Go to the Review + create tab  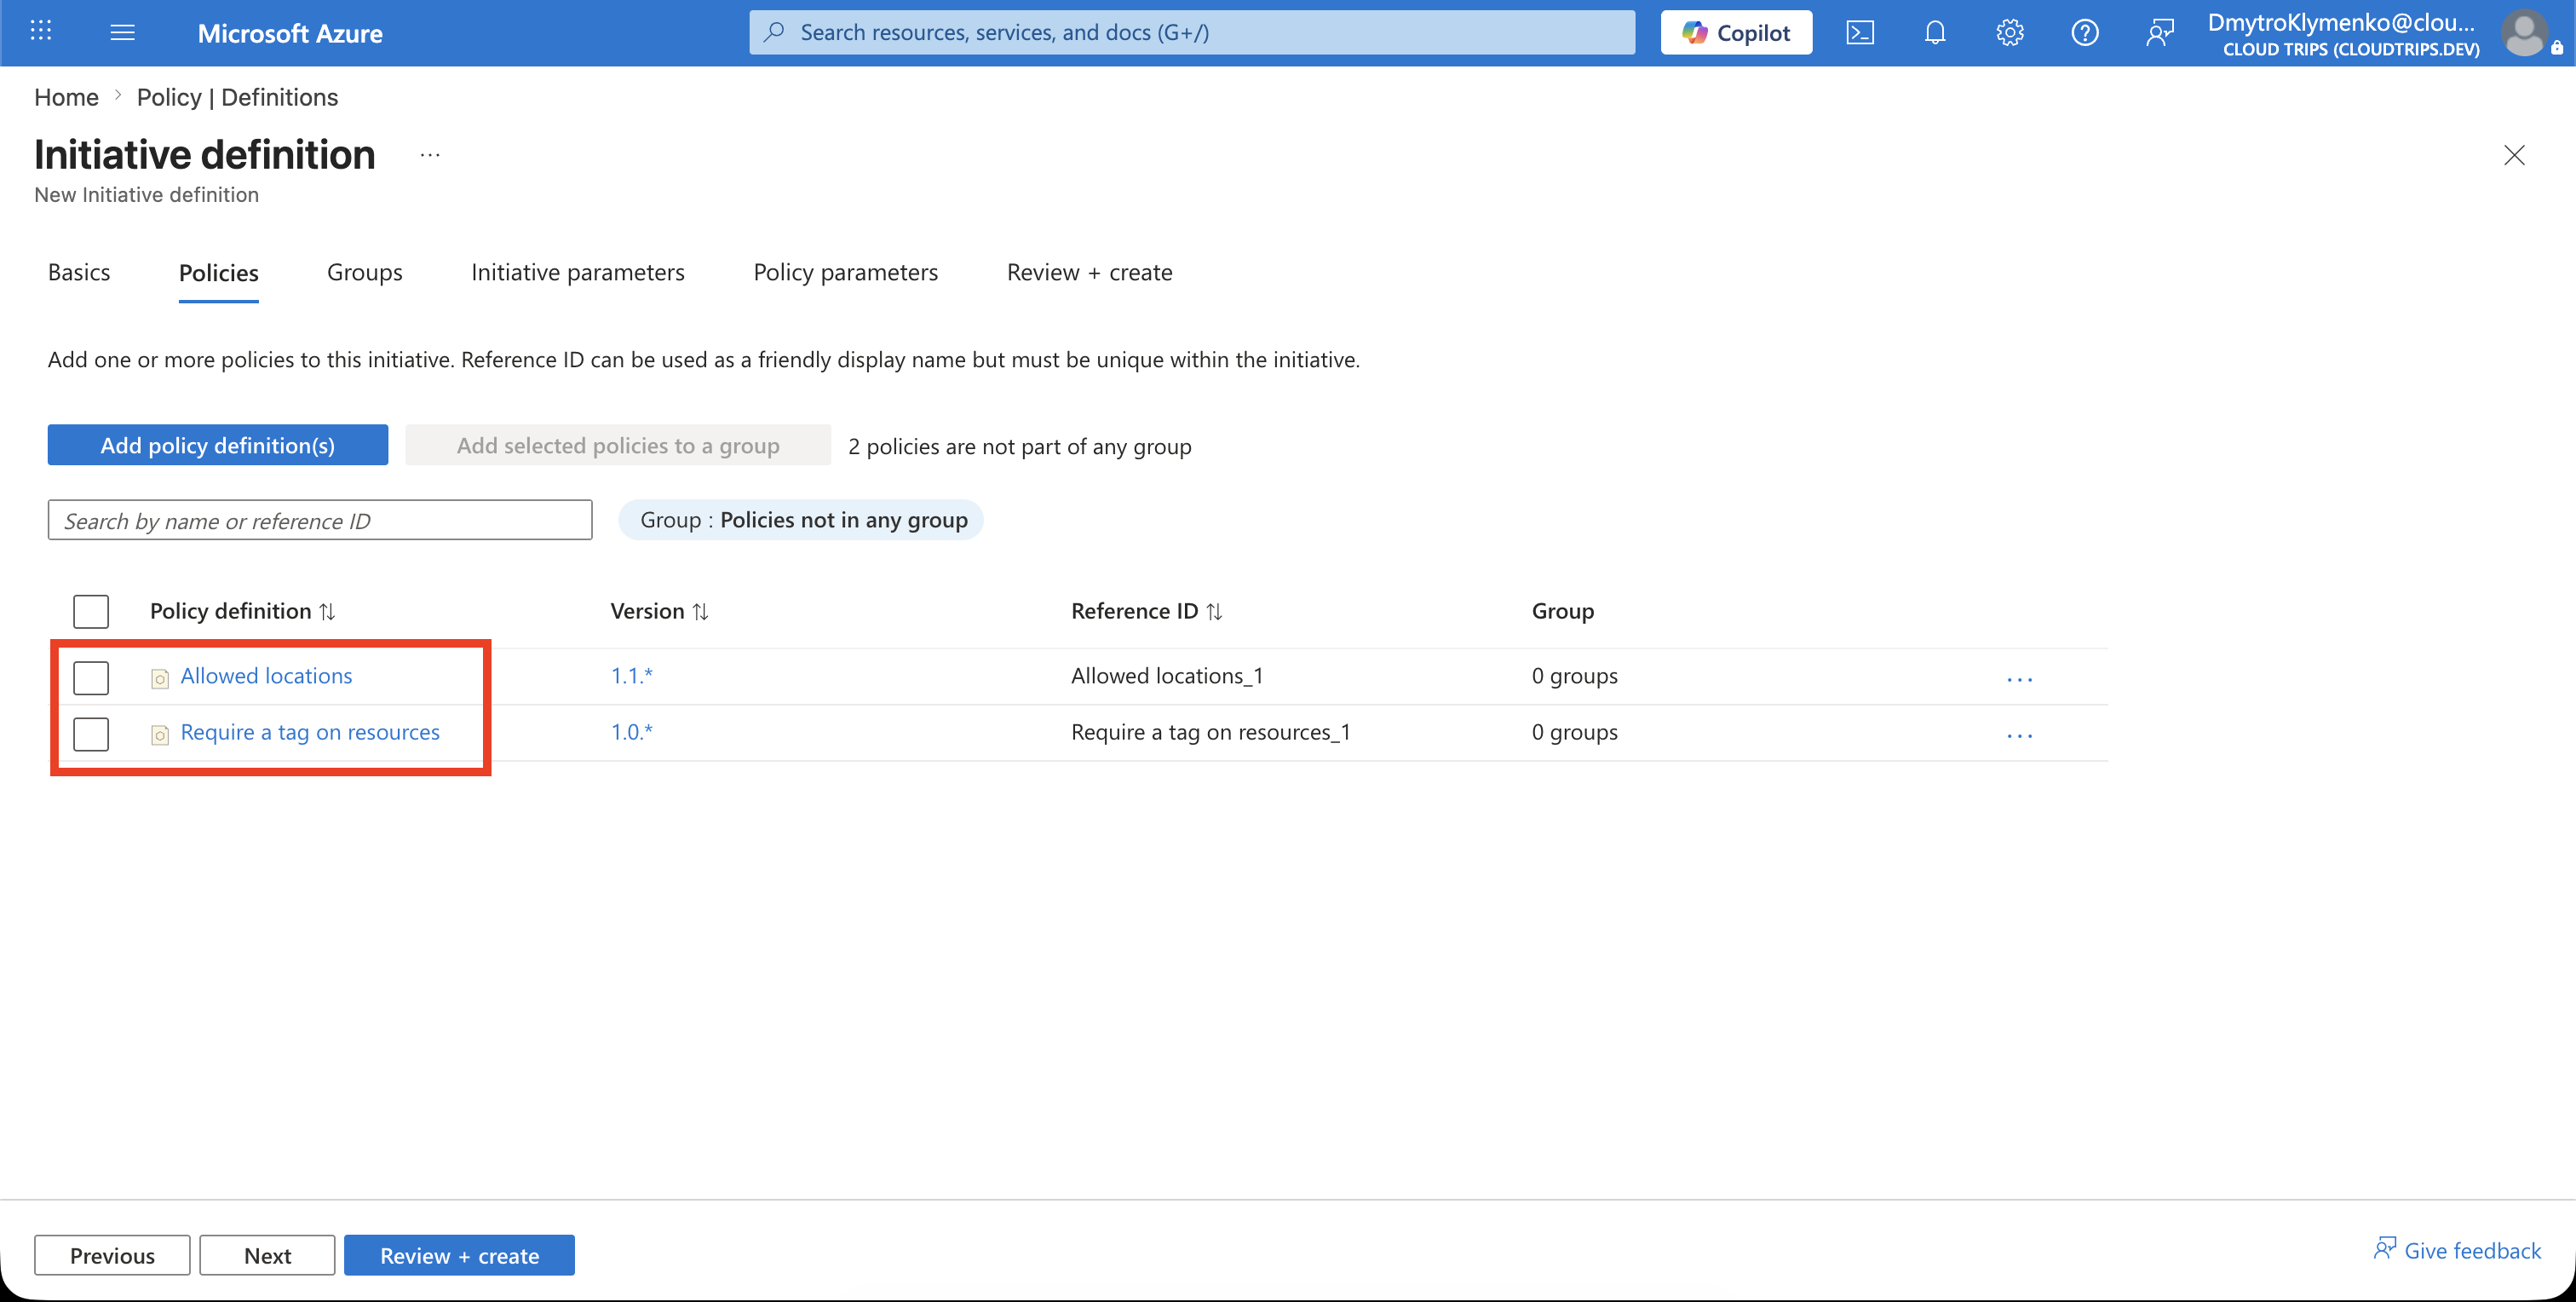pos(1089,272)
